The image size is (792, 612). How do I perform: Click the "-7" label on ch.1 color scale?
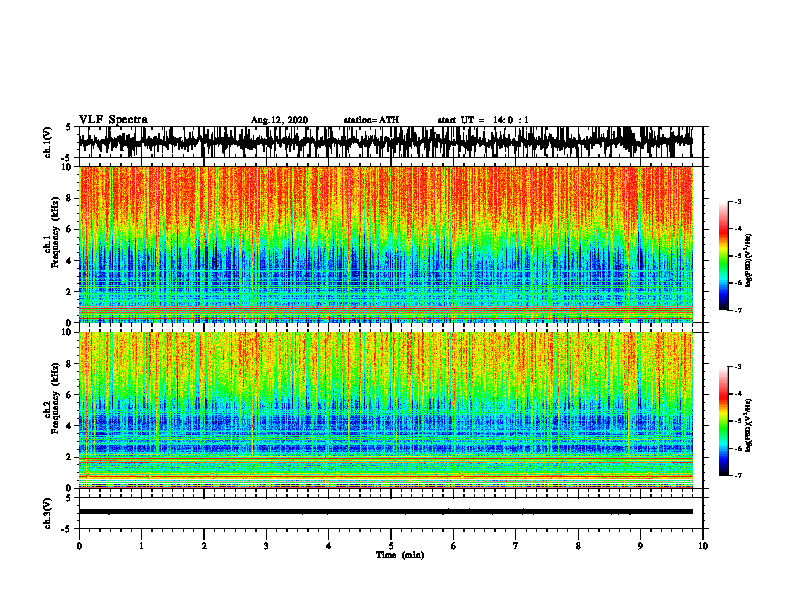coord(737,310)
